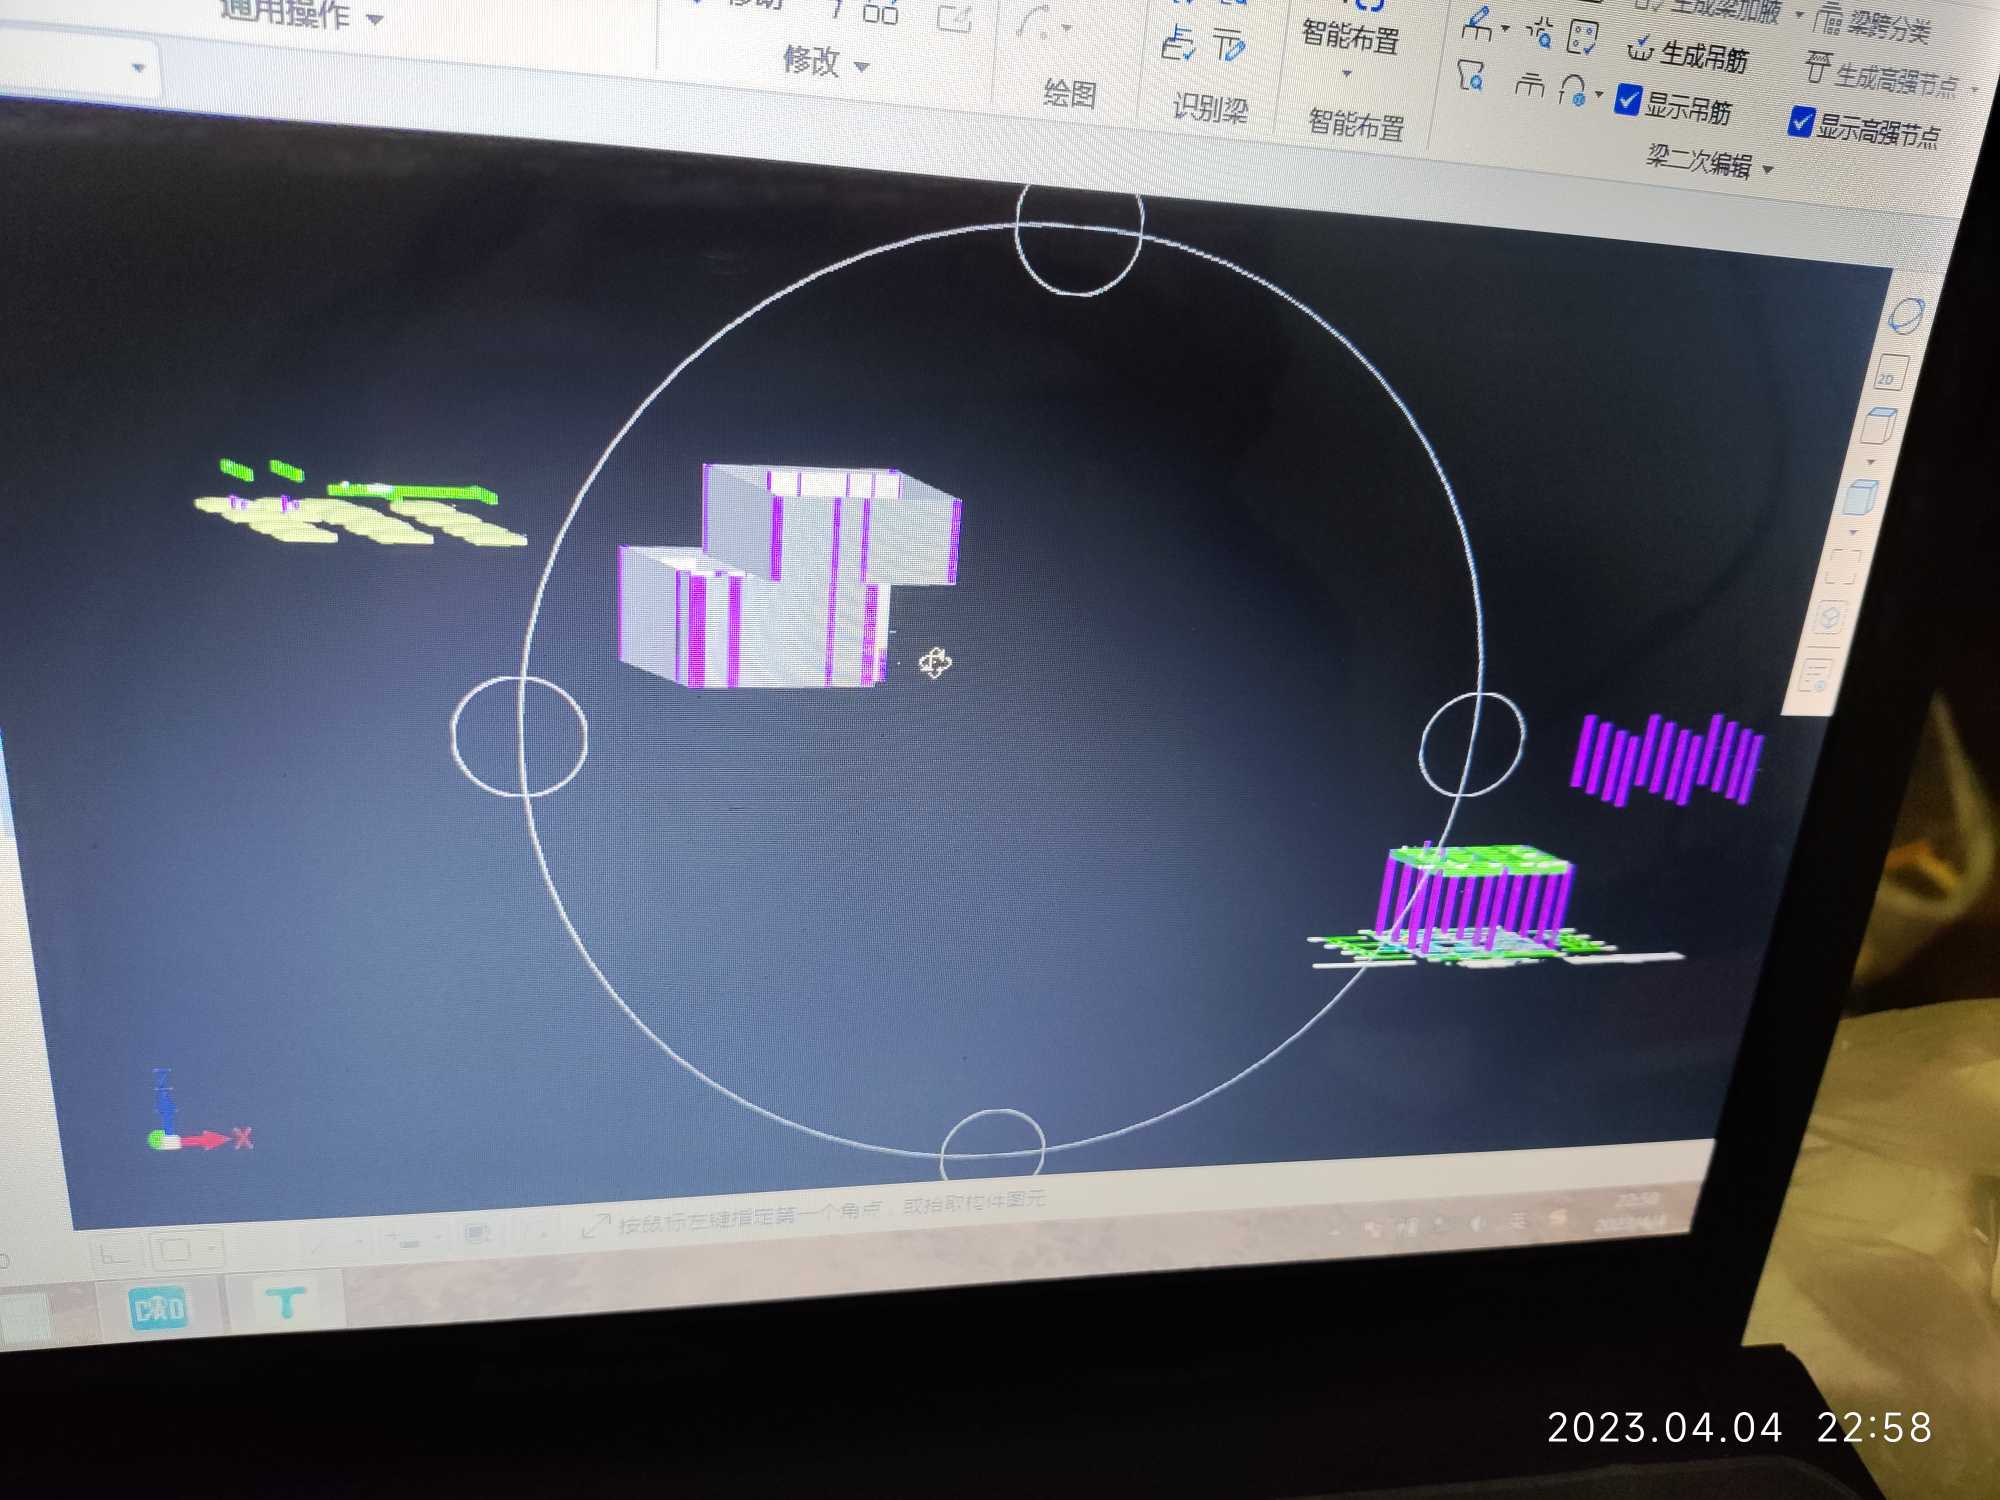Click the crosshair pivot marker in viewport
Screen dimensions: 2000x1500
click(935, 662)
